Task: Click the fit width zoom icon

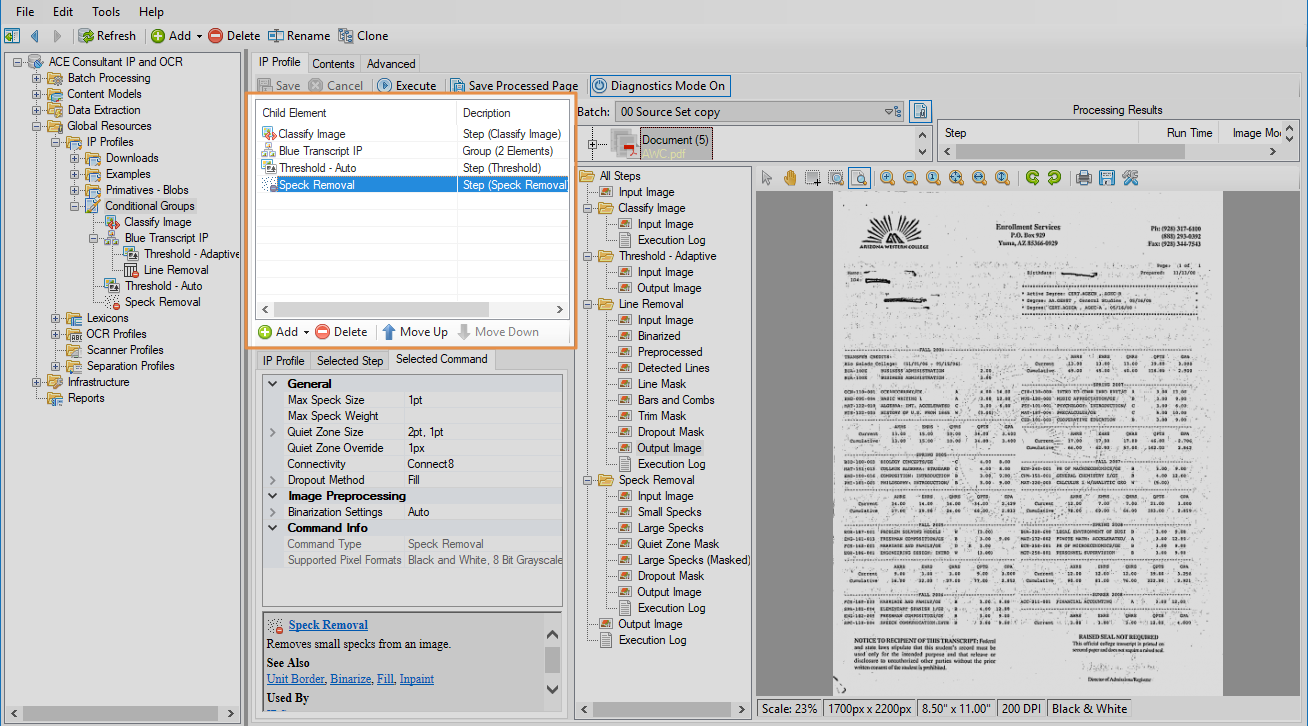Action: (979, 178)
